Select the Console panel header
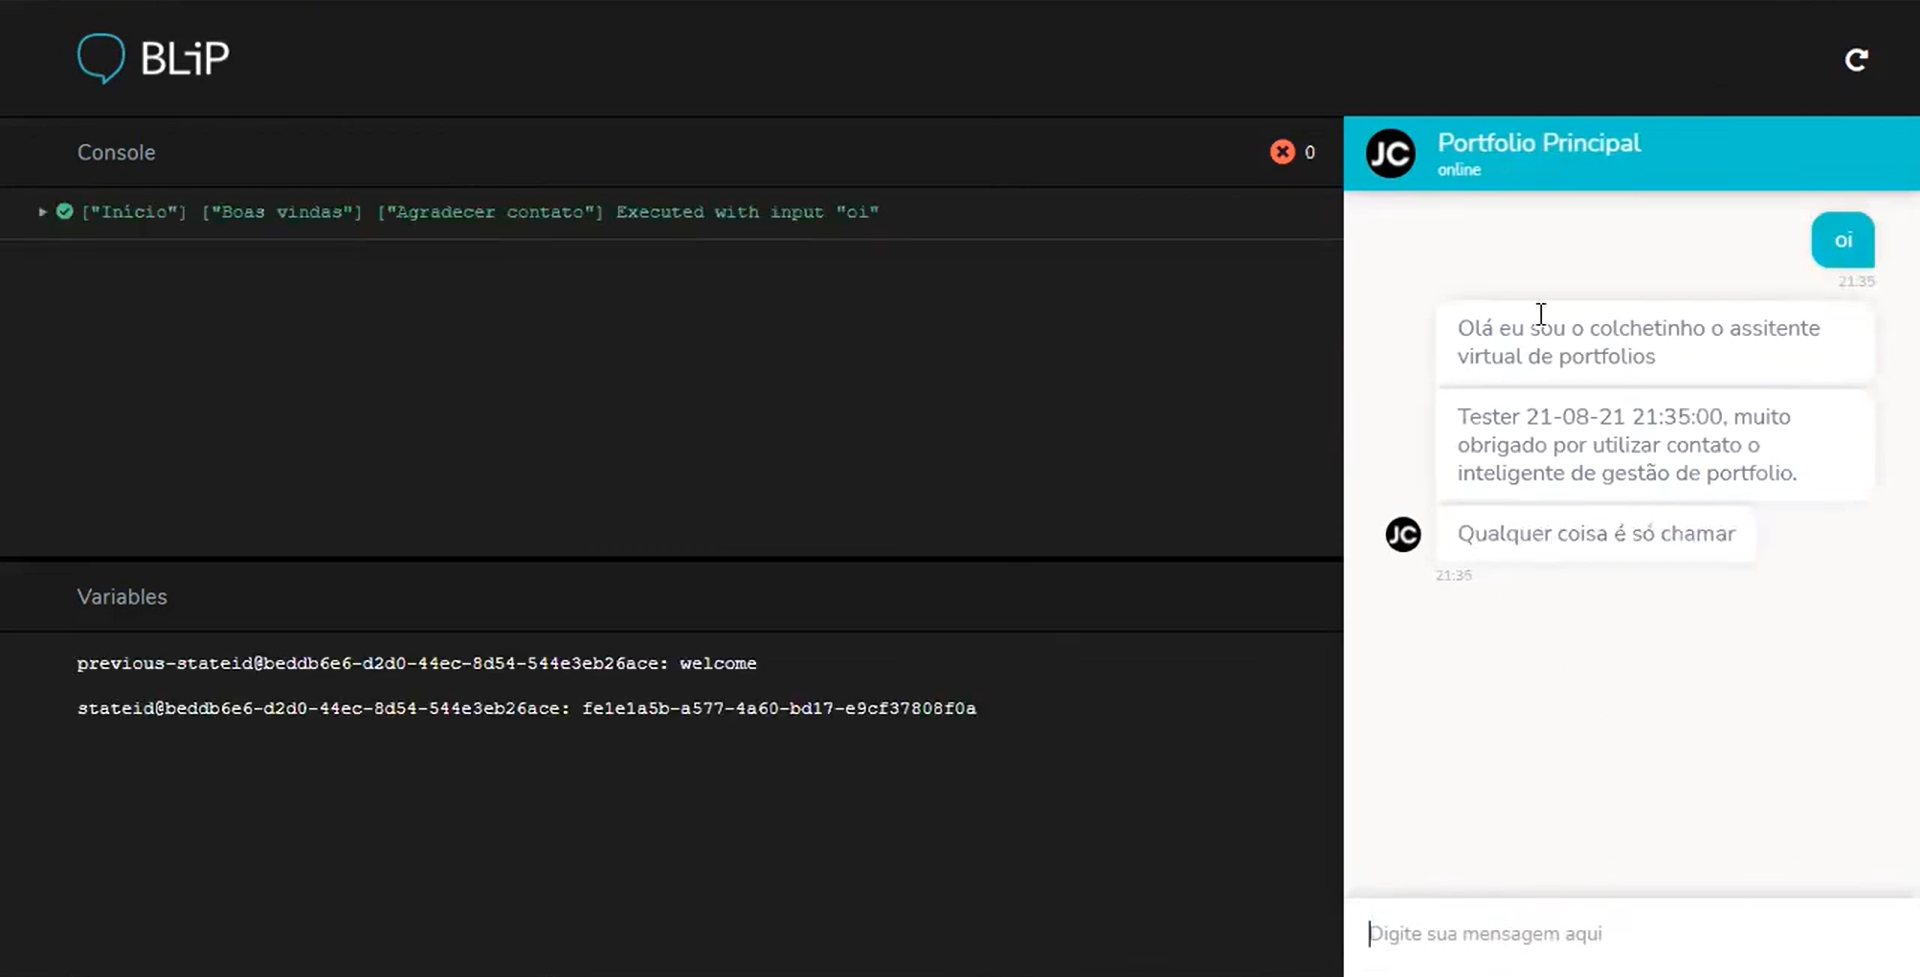This screenshot has height=977, width=1920. tap(116, 153)
